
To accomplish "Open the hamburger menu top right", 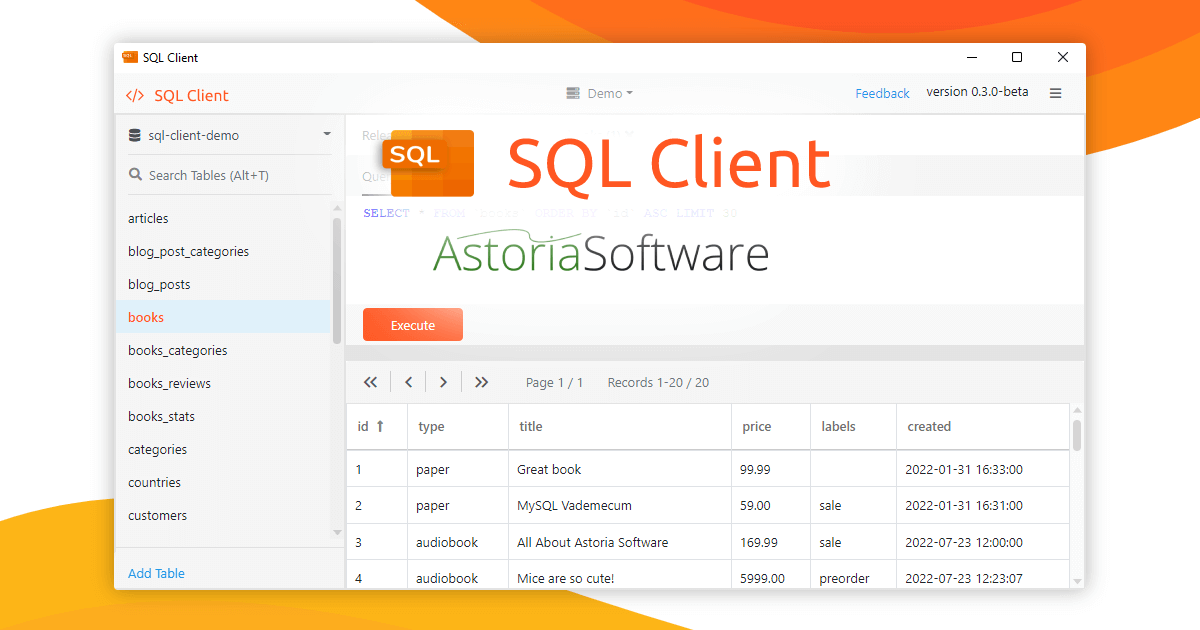I will click(x=1055, y=92).
